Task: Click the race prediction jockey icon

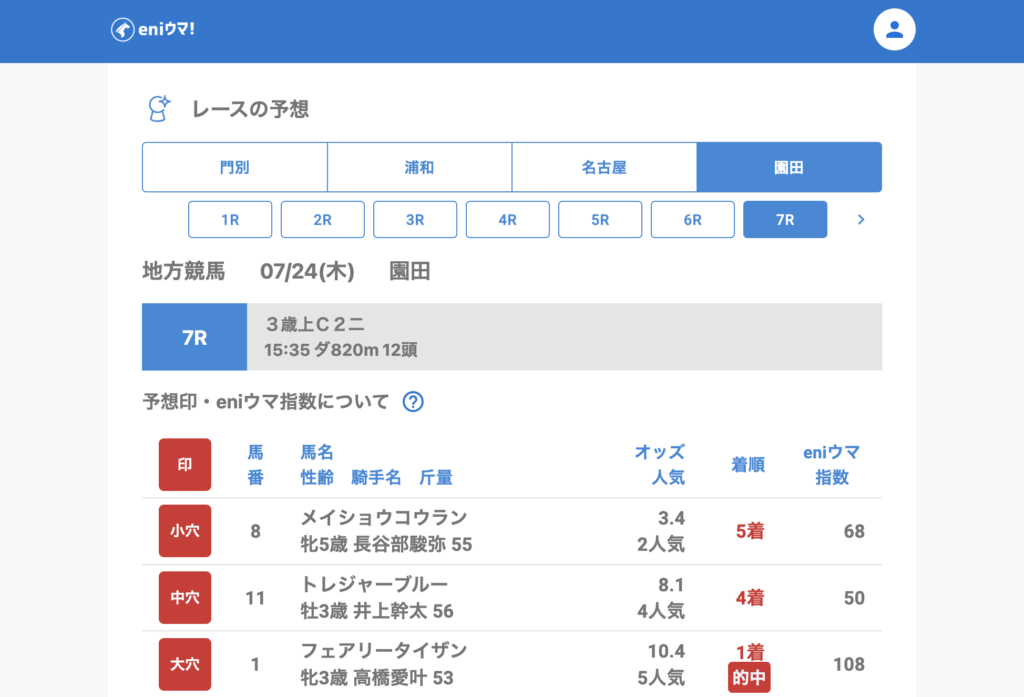Action: pyautogui.click(x=158, y=109)
